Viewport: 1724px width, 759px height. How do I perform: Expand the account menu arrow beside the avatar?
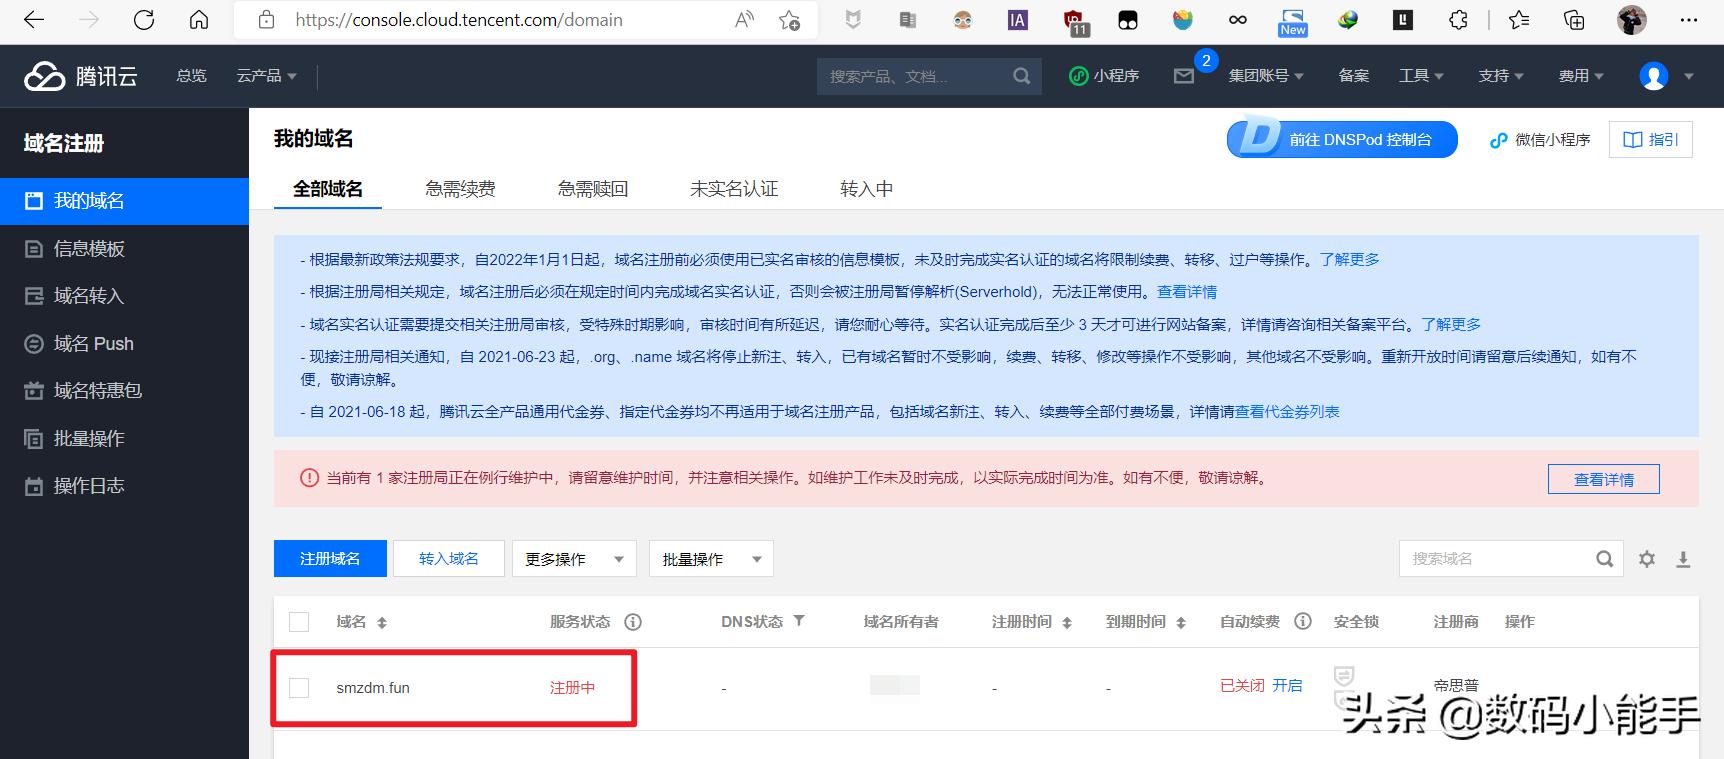click(x=1689, y=76)
